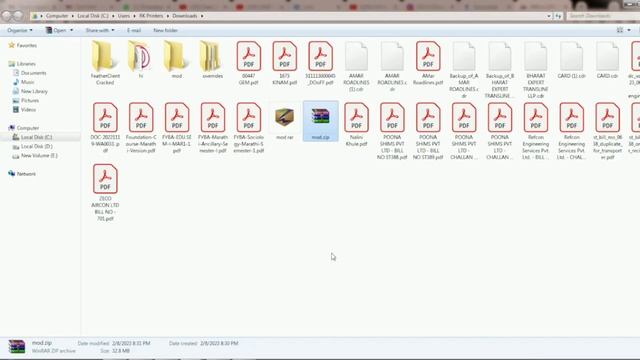The width and height of the screenshot is (640, 360).
Task: Select the CARD (1).cdr file
Action: [x=572, y=60]
